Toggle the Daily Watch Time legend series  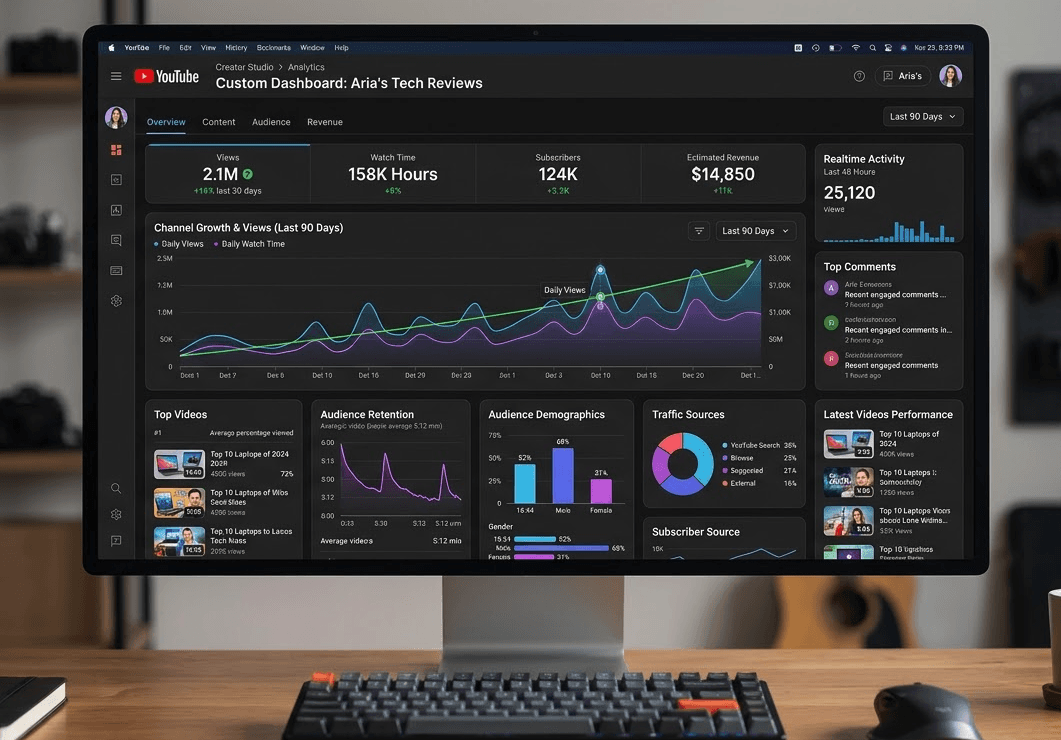tap(249, 244)
